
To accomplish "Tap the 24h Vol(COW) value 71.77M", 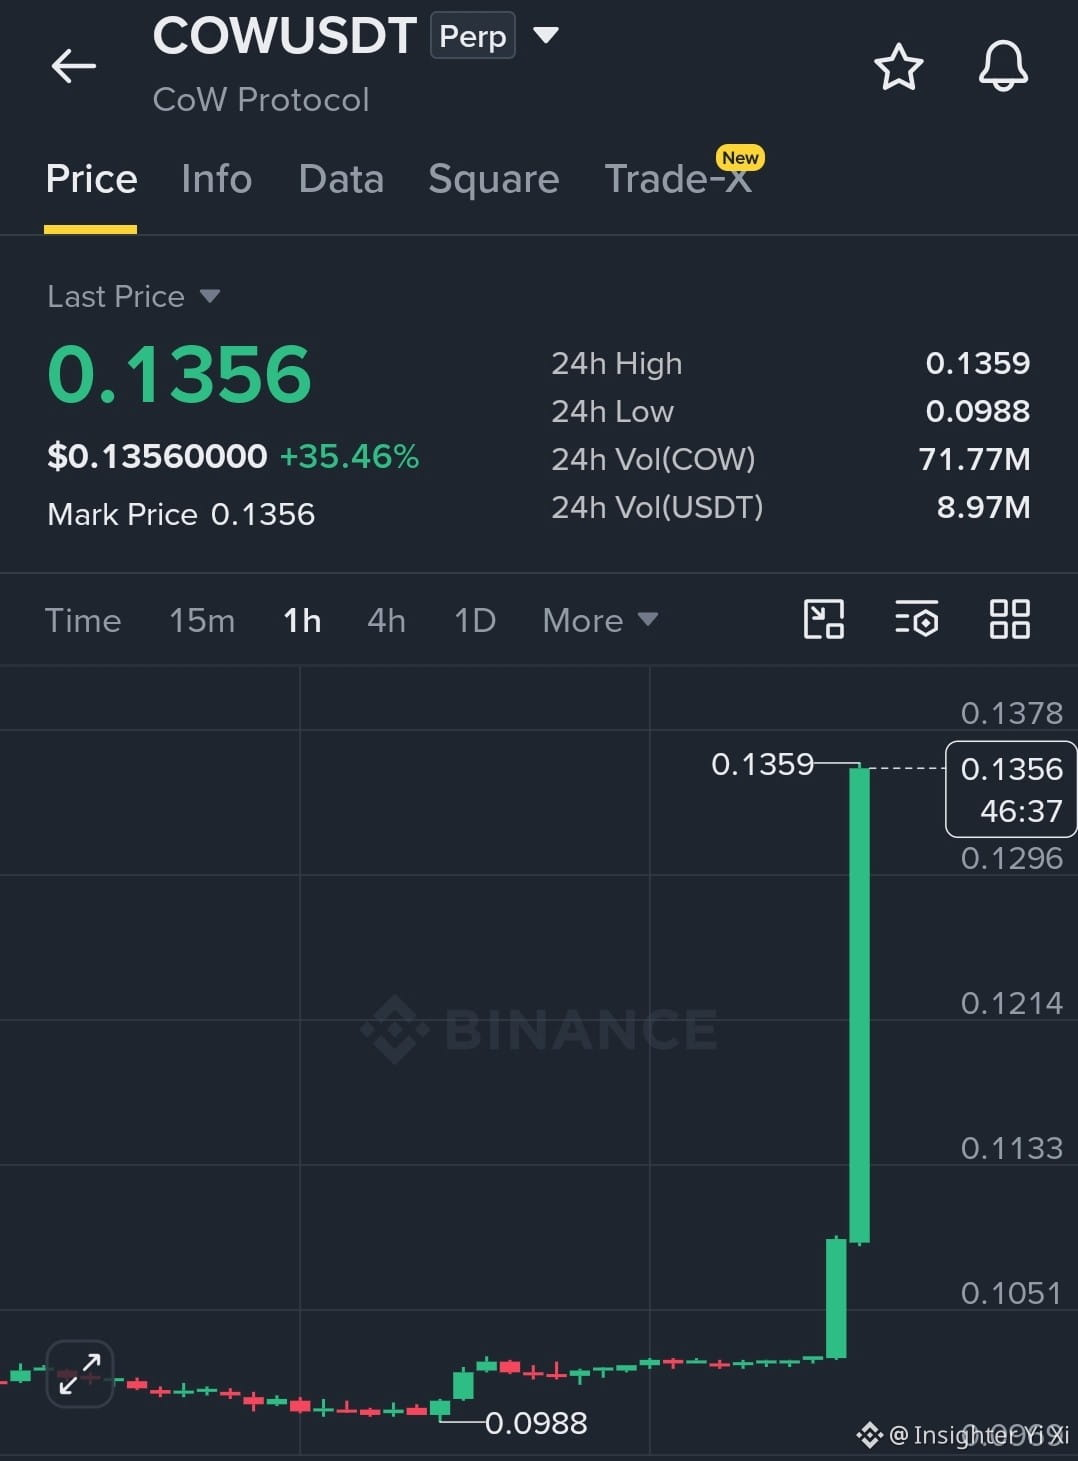I will pos(974,459).
